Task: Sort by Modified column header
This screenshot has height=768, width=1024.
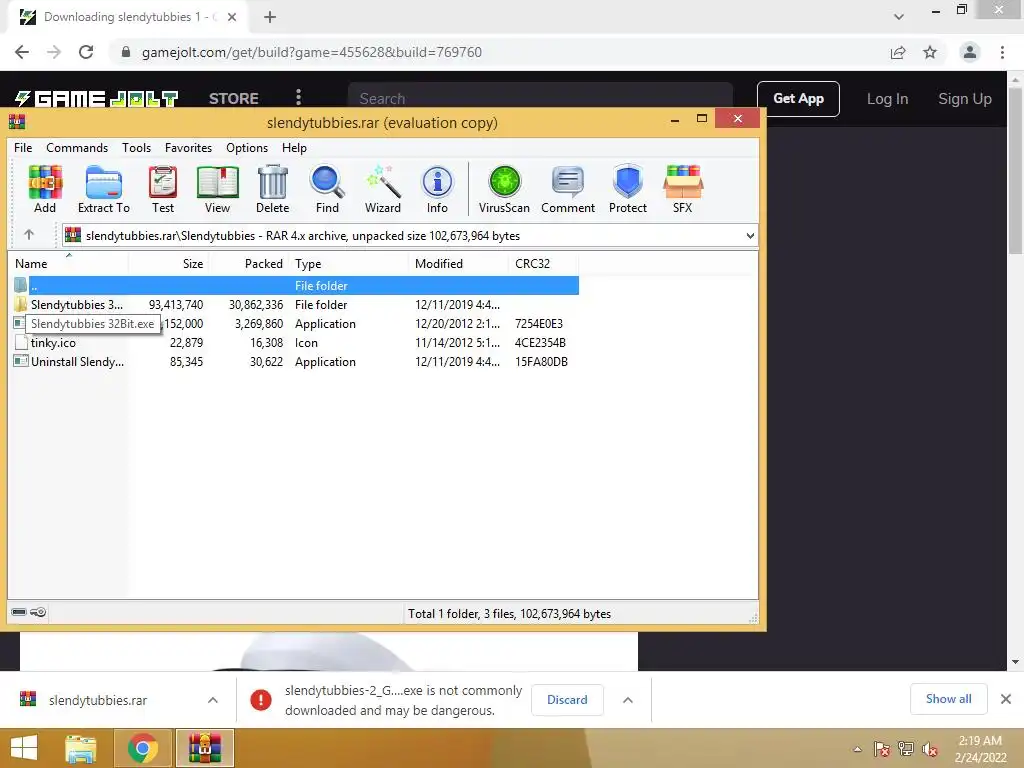Action: pyautogui.click(x=459, y=263)
